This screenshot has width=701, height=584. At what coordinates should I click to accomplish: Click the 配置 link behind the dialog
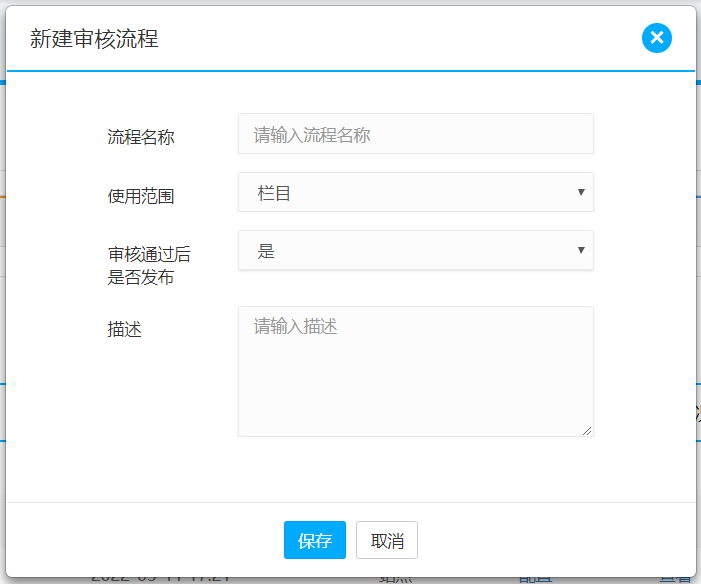pos(535,578)
